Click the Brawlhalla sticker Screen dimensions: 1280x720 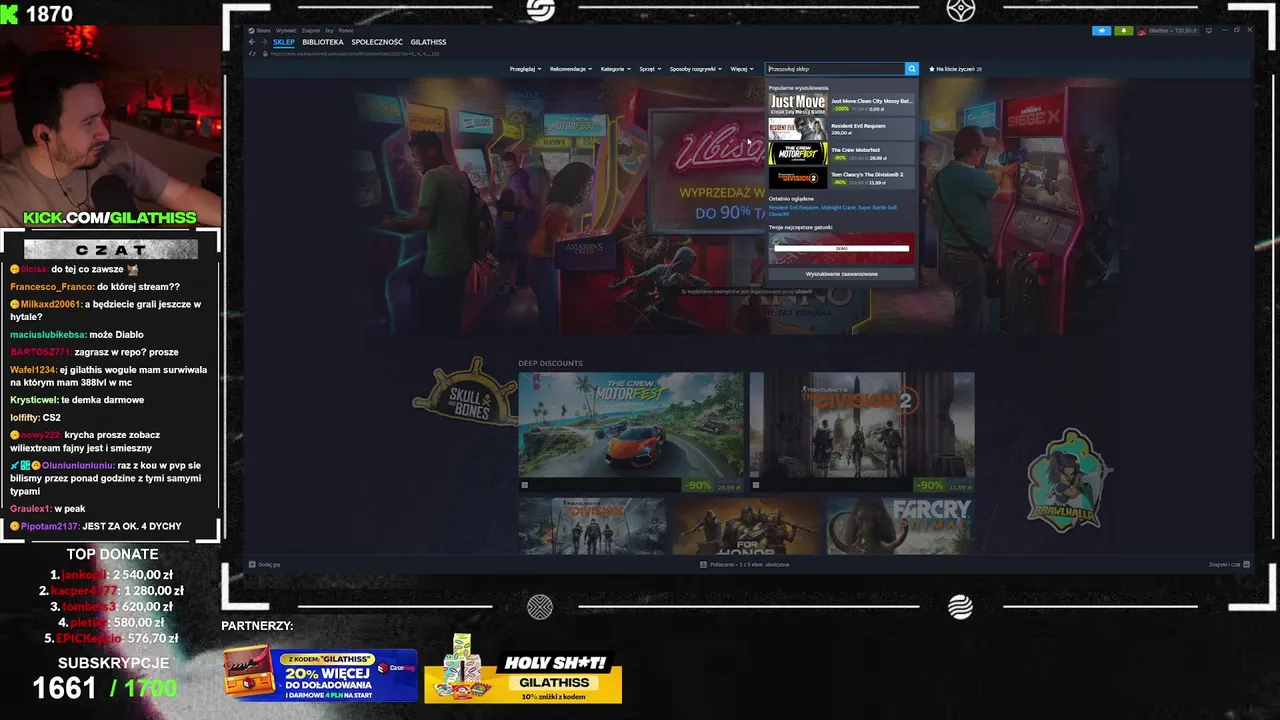1068,482
